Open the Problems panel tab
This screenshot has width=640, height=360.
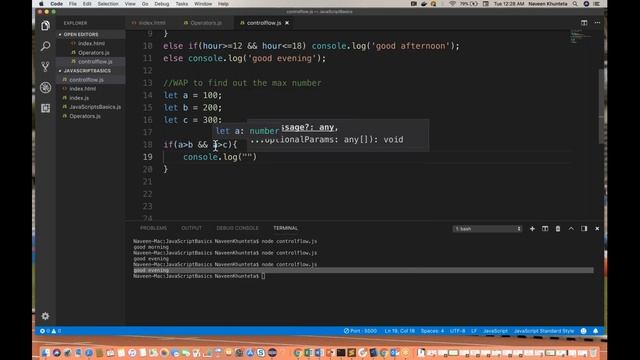[153, 228]
